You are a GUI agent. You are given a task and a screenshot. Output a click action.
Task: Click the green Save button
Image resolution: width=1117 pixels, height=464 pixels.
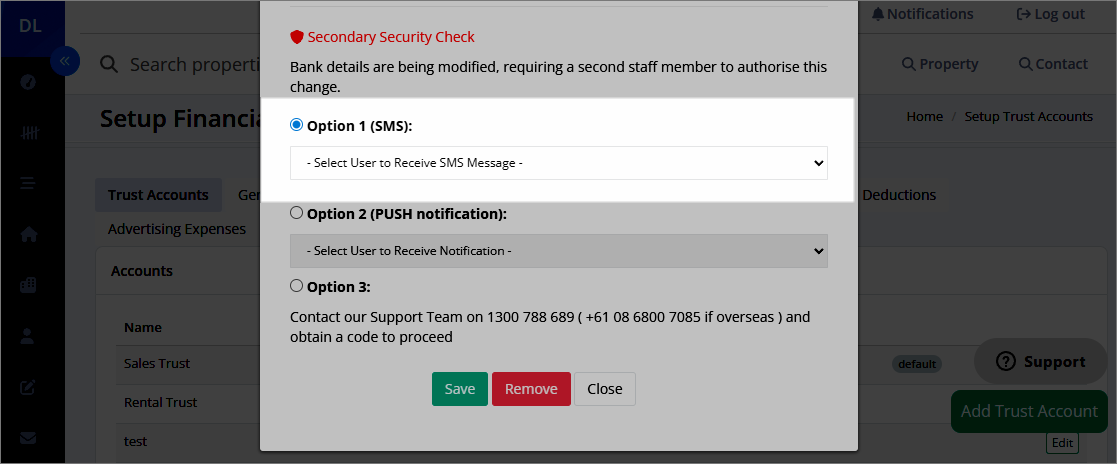[x=459, y=389]
